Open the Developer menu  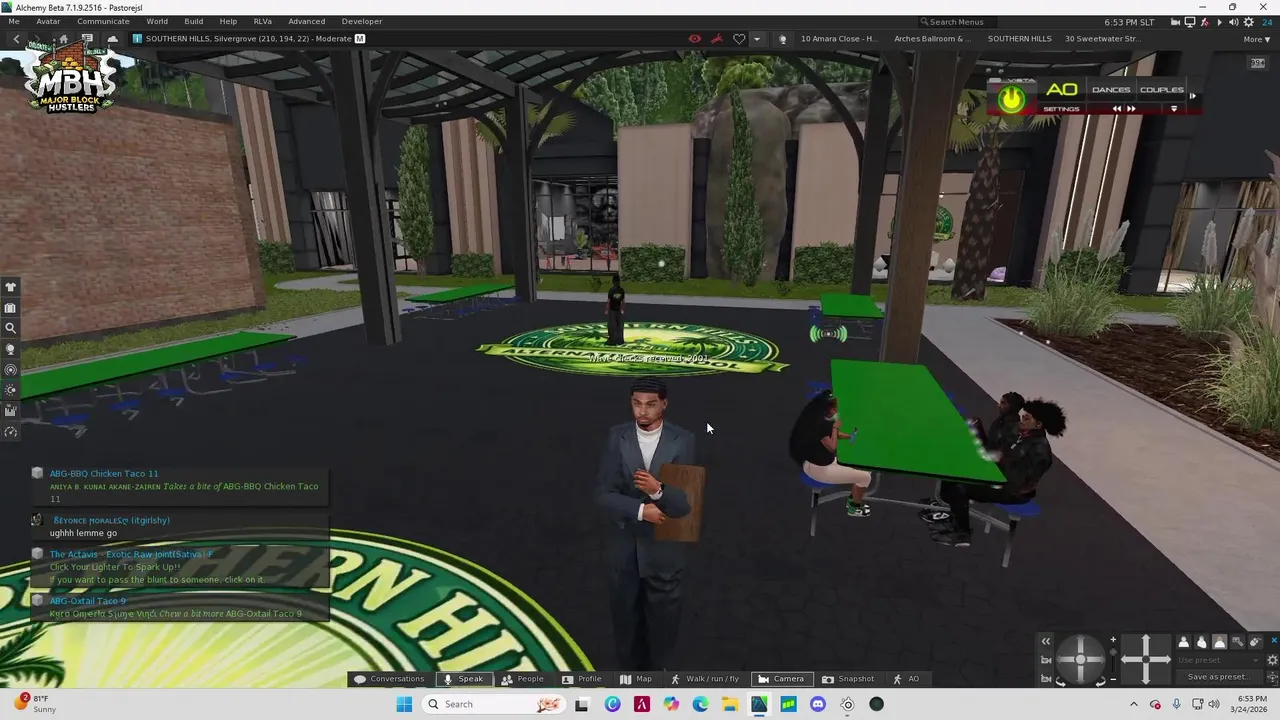[x=362, y=21]
